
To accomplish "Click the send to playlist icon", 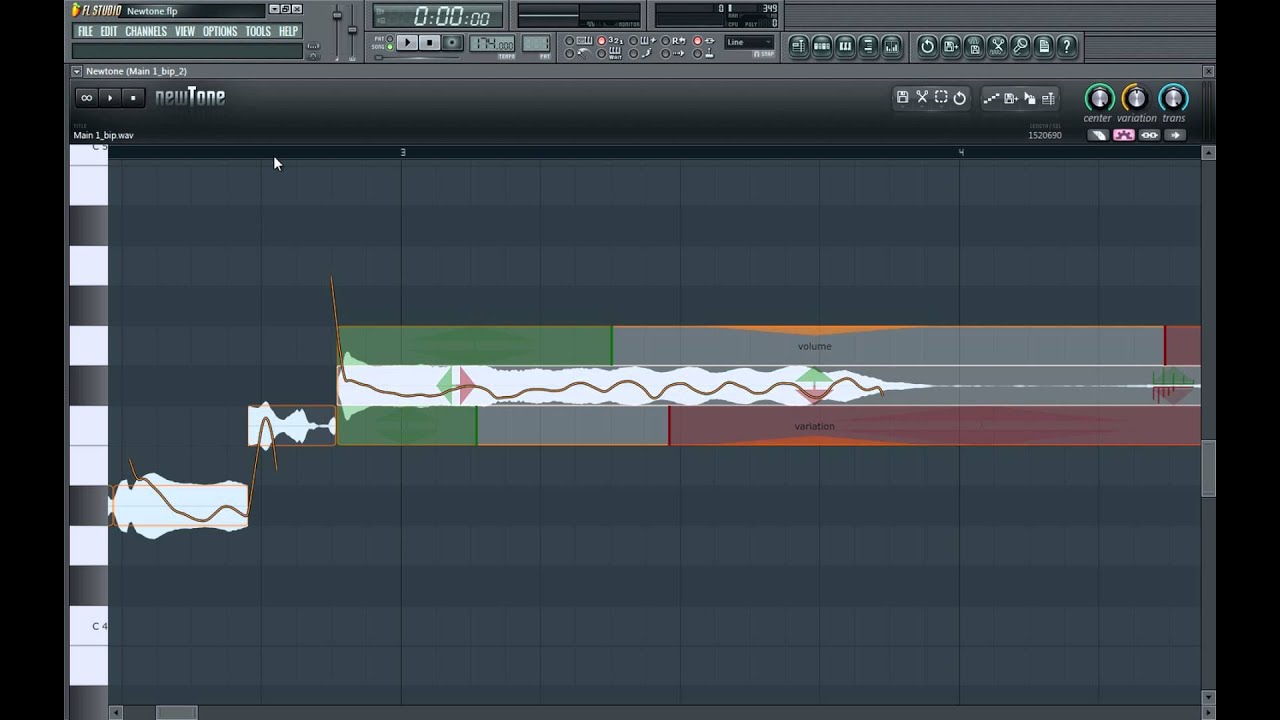I will 1048,98.
